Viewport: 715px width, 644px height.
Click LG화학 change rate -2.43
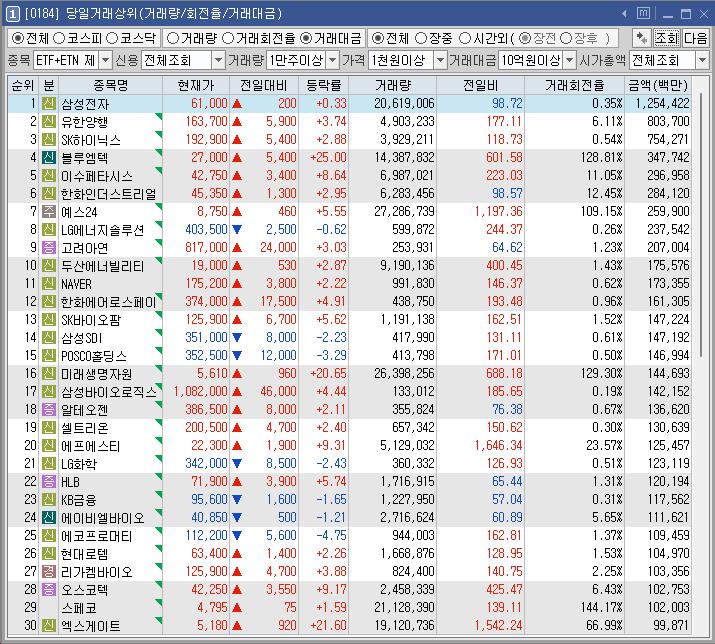click(x=332, y=463)
